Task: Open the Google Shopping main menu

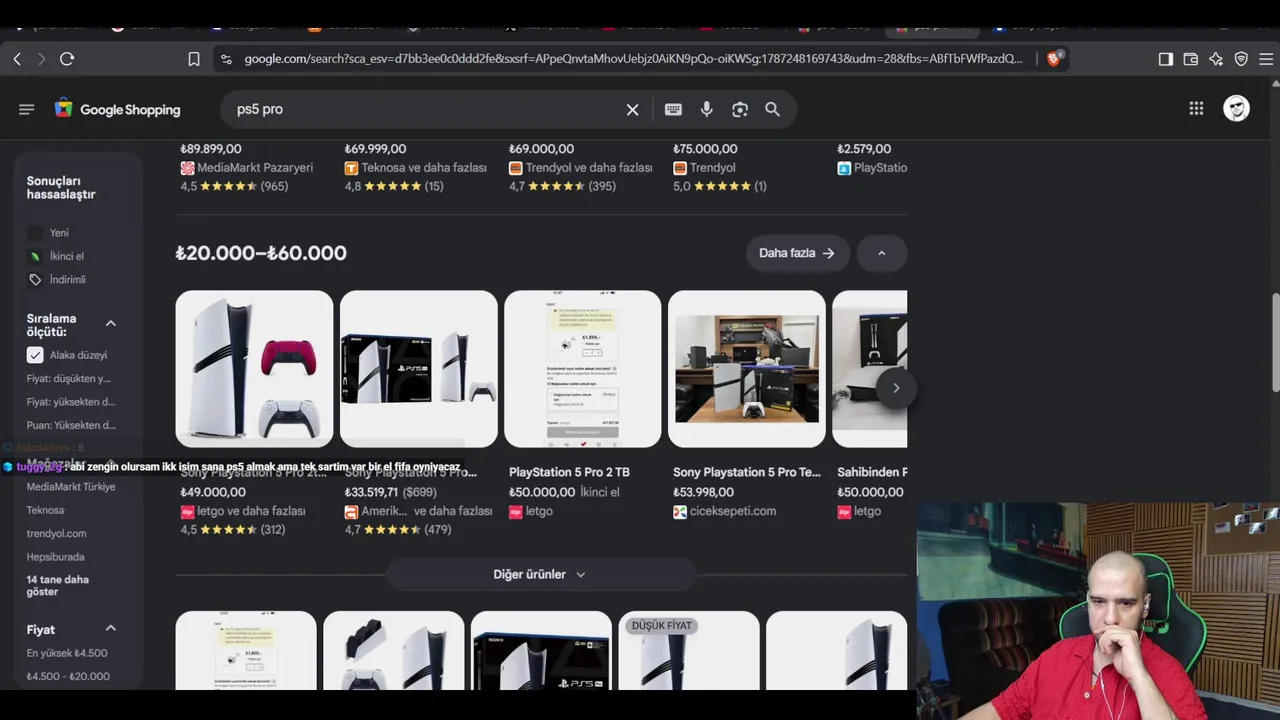Action: (x=27, y=109)
